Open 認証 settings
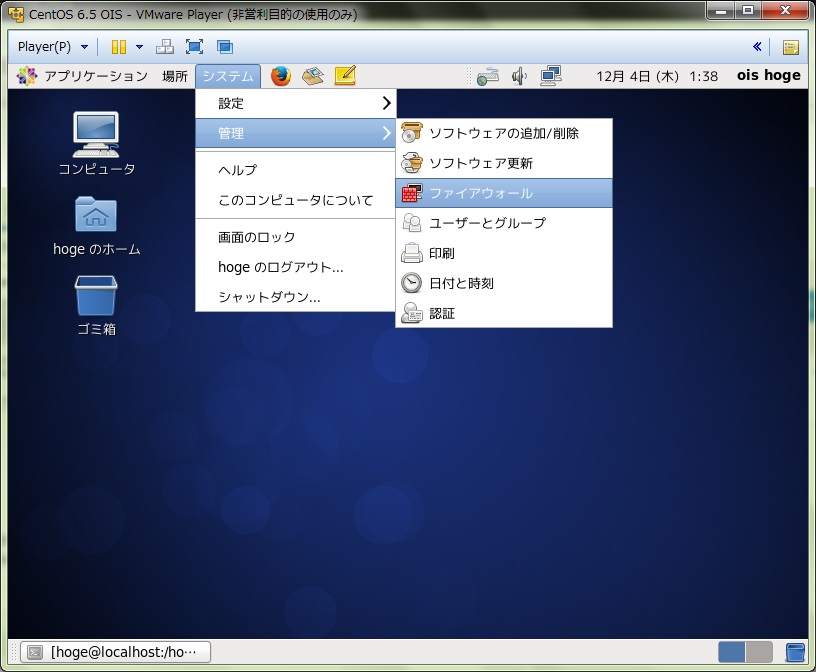The height and width of the screenshot is (672, 816). (504, 313)
